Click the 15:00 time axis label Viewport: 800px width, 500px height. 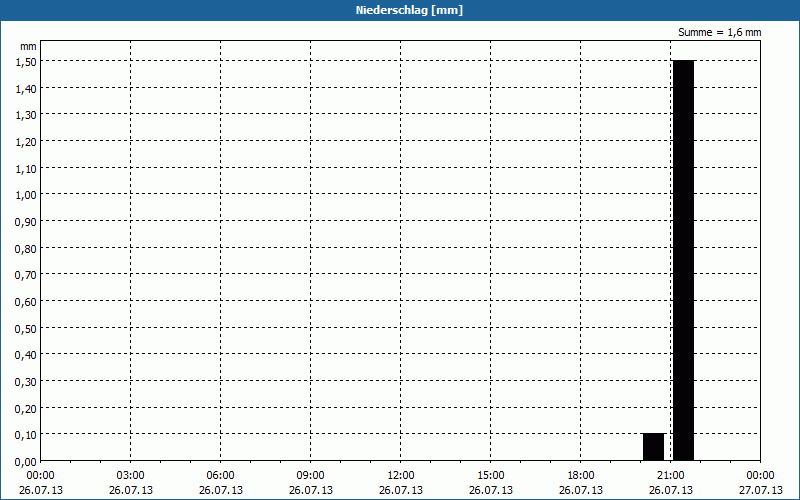pyautogui.click(x=491, y=475)
